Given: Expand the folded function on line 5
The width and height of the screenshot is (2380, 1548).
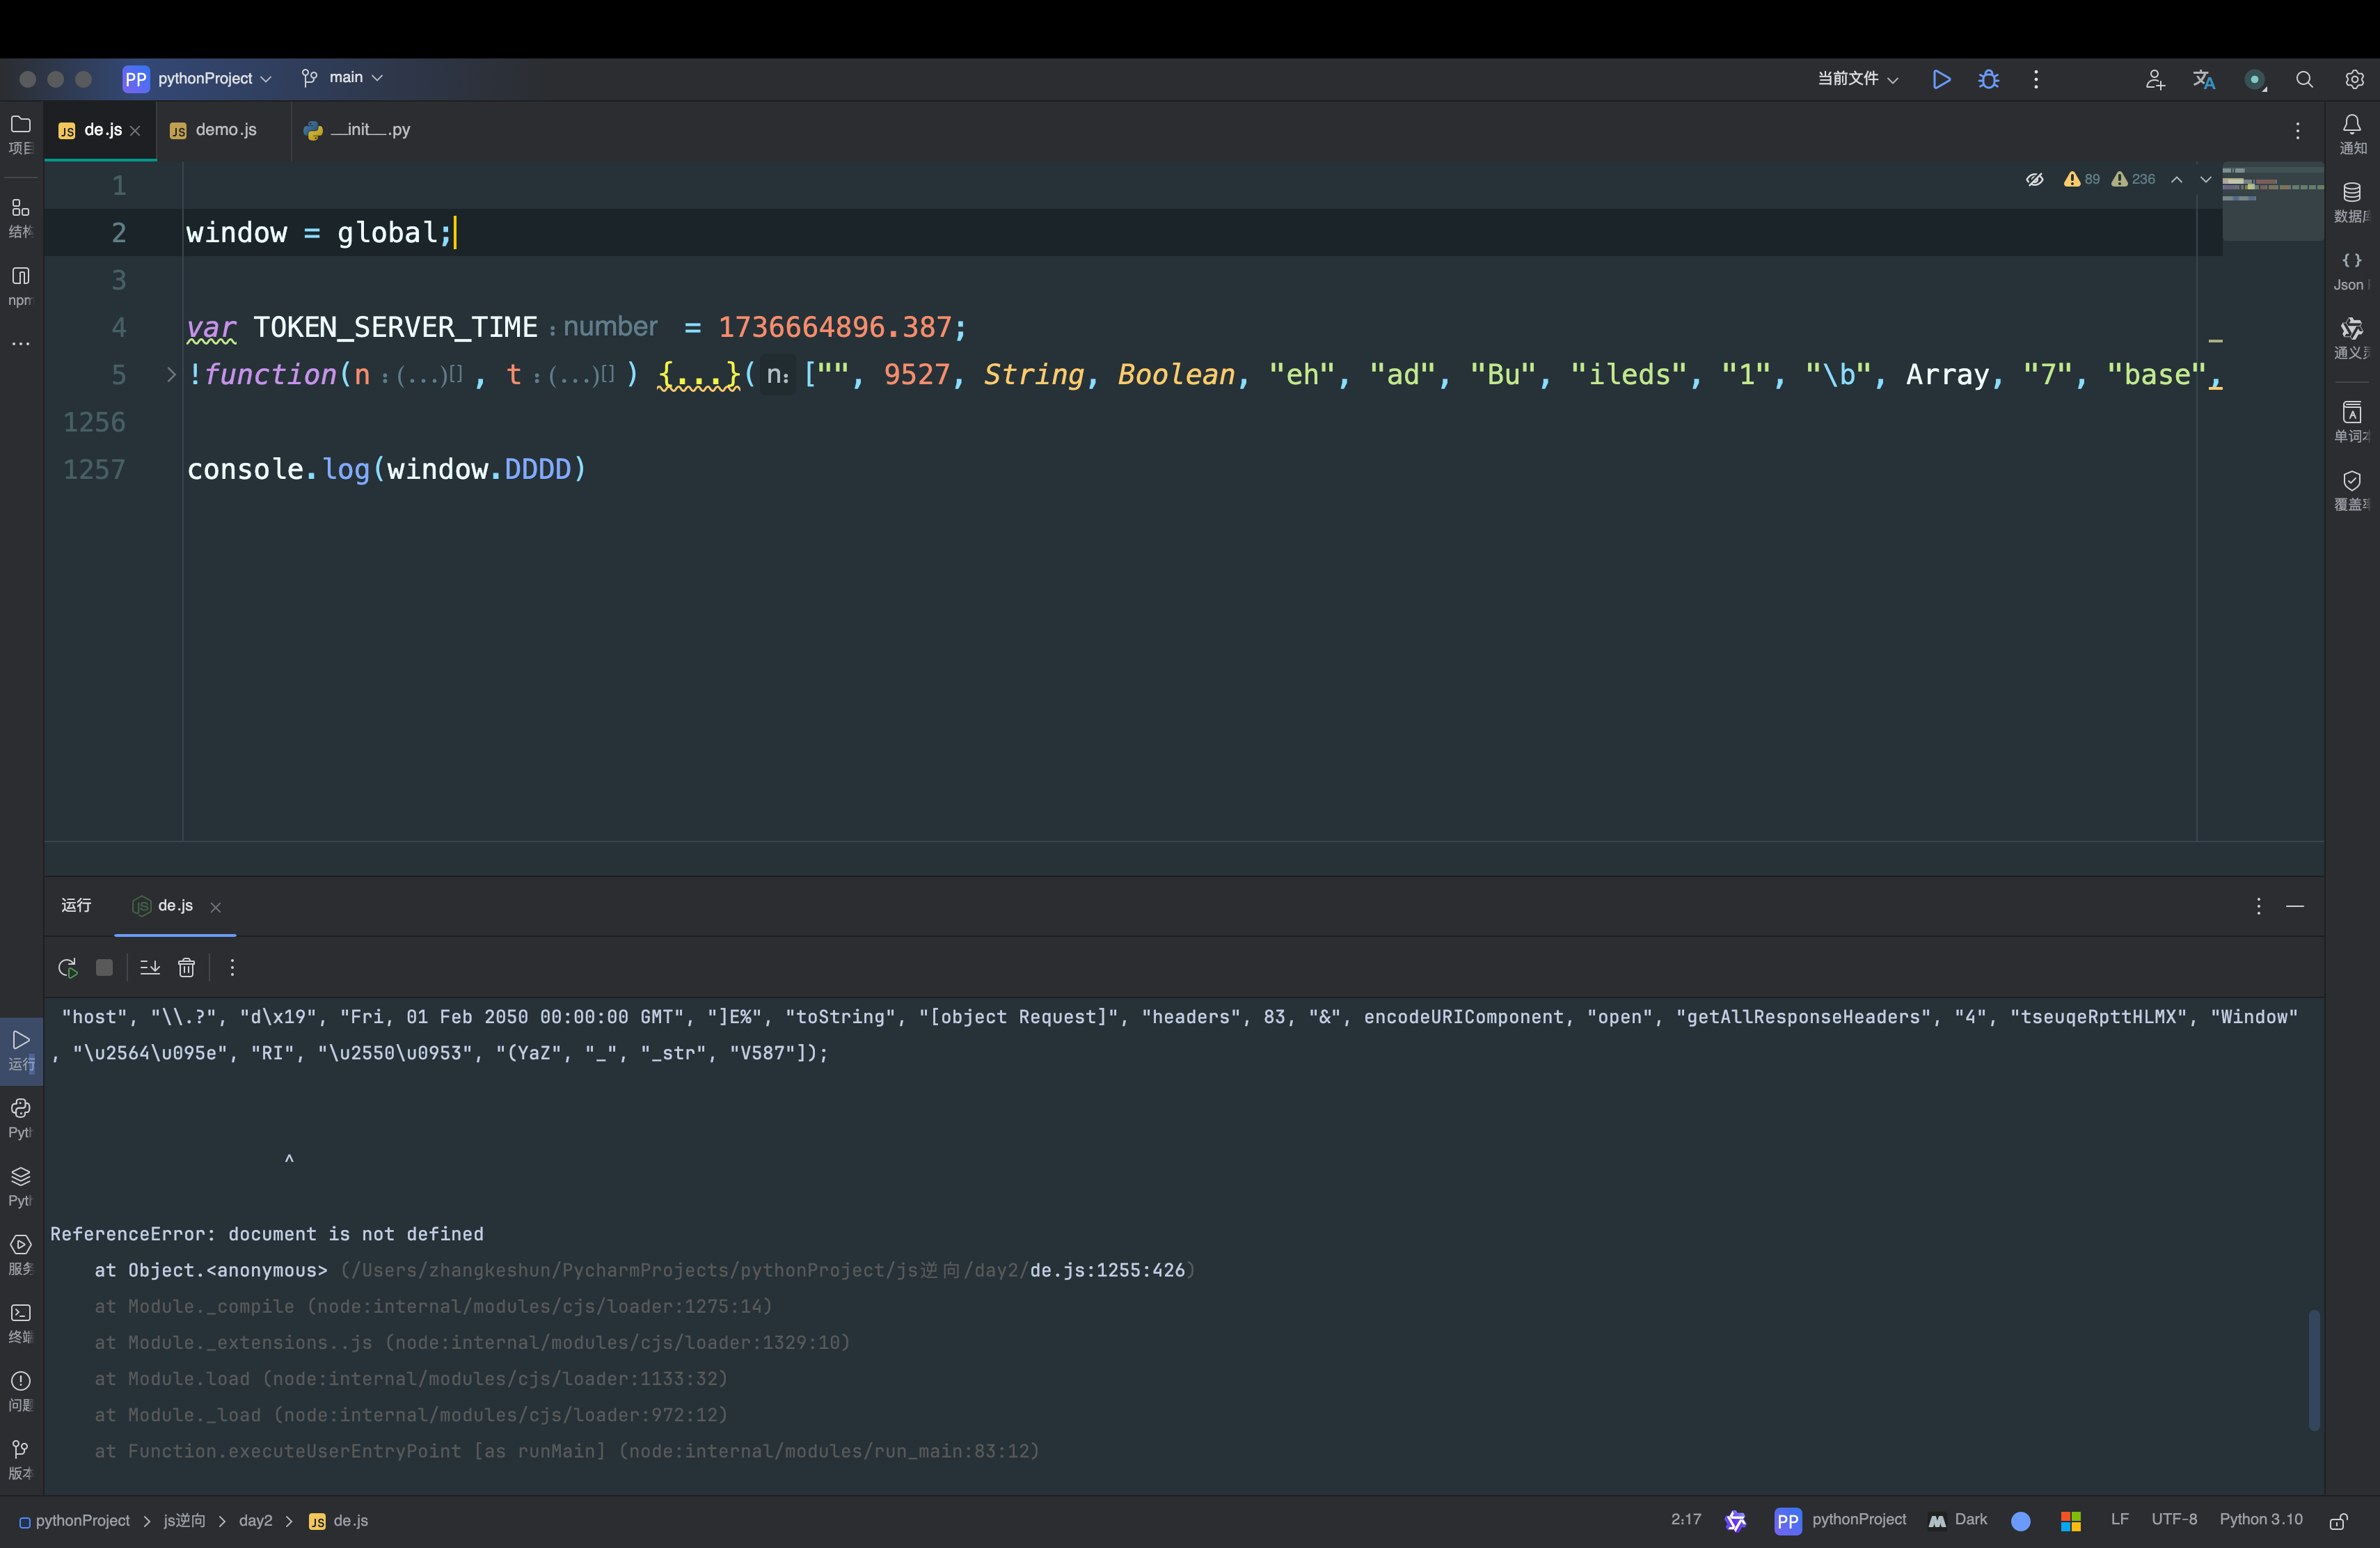Looking at the screenshot, I should pos(171,374).
